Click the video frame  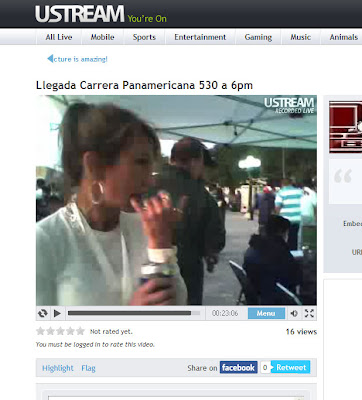click(x=176, y=200)
